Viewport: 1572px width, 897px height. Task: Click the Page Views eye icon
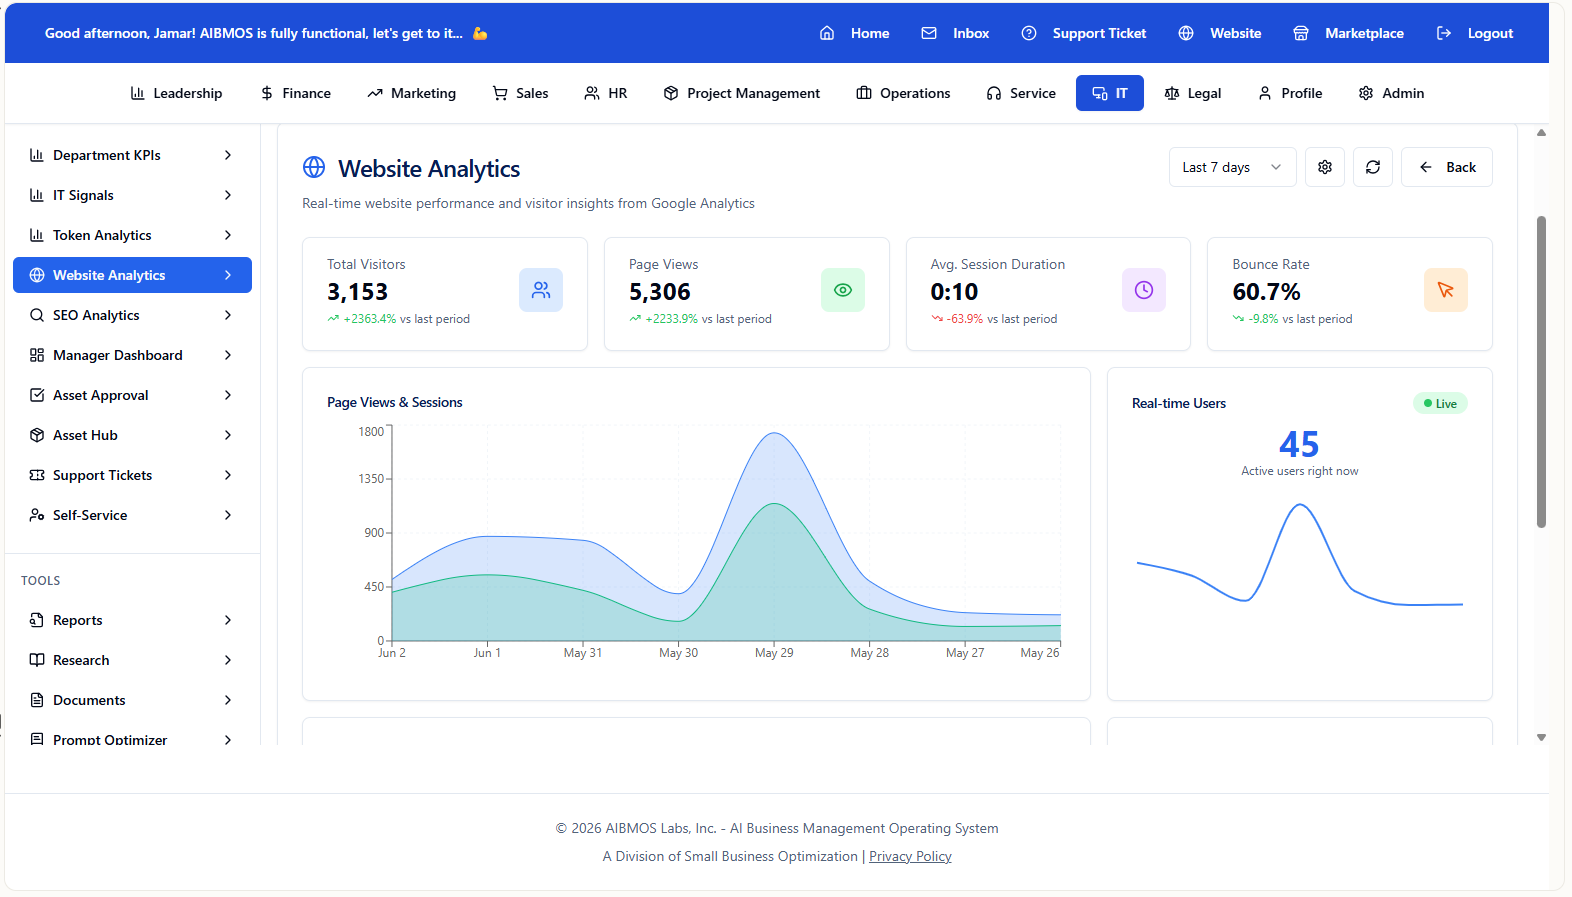[x=843, y=290]
